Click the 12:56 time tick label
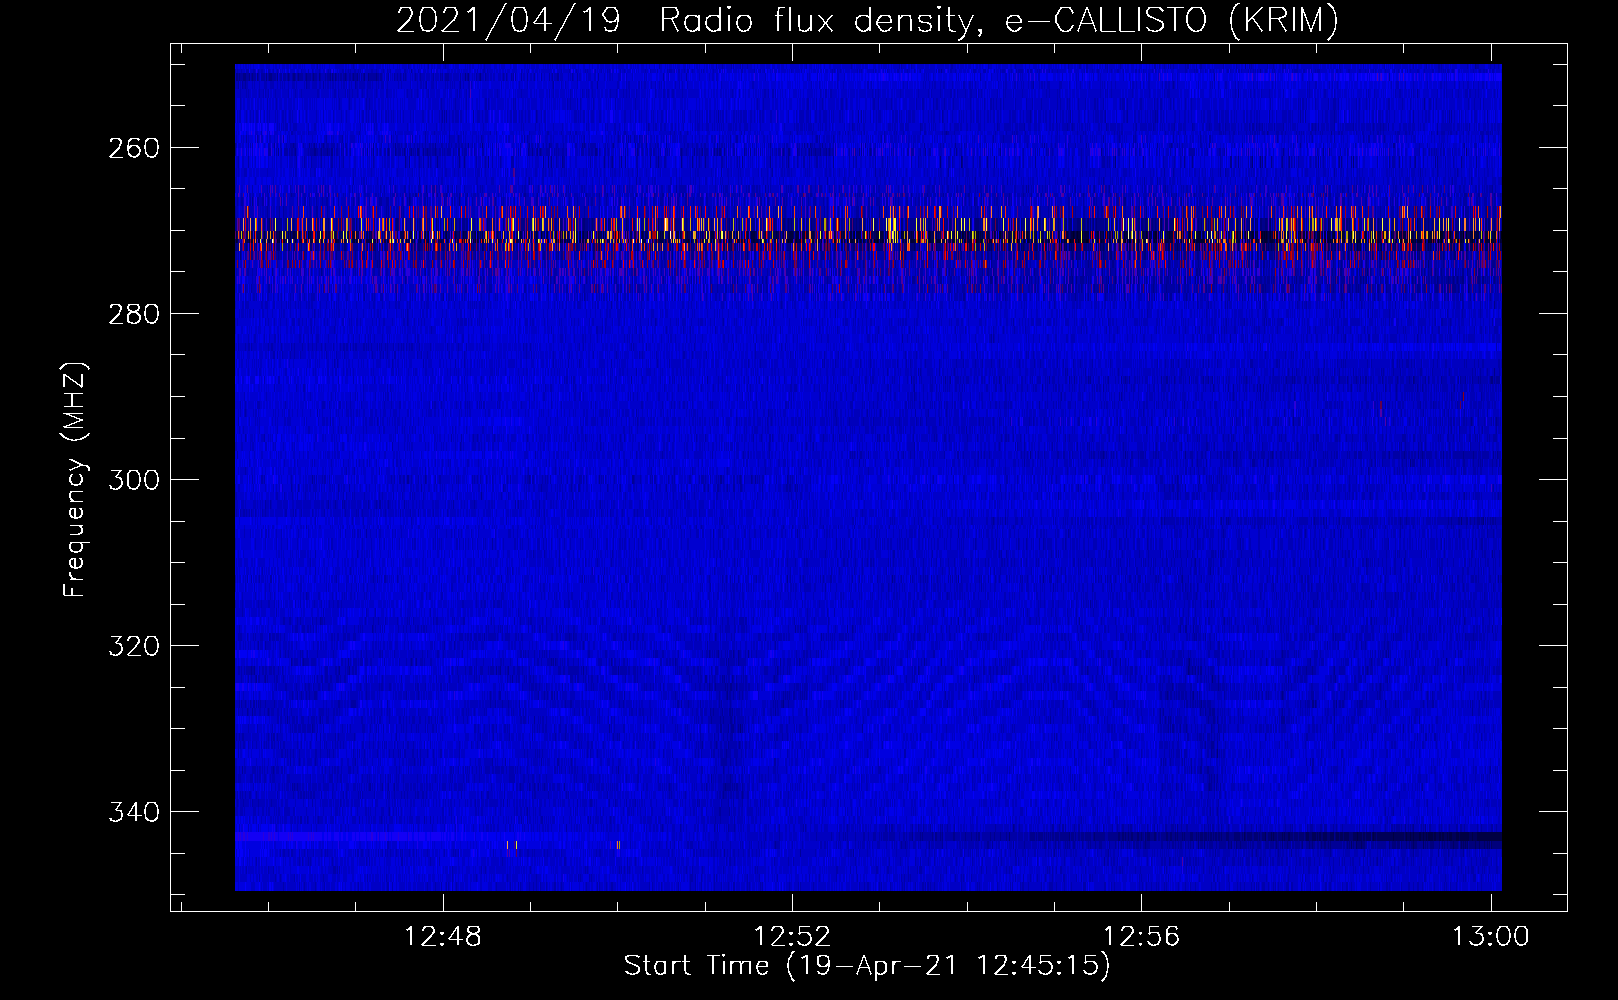 (x=1141, y=936)
